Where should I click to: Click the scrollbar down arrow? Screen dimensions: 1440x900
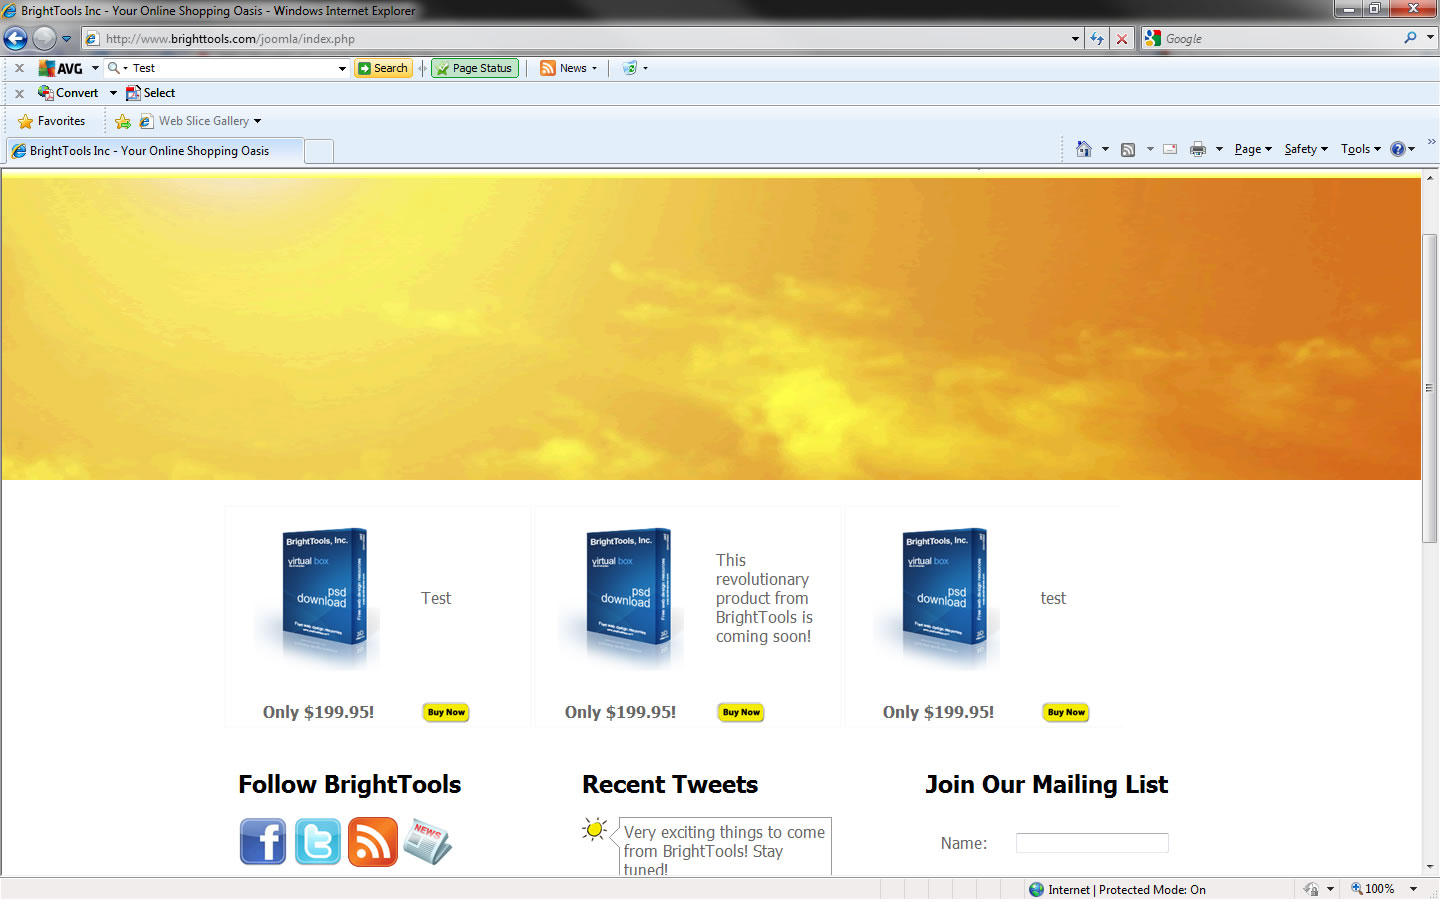click(x=1430, y=867)
